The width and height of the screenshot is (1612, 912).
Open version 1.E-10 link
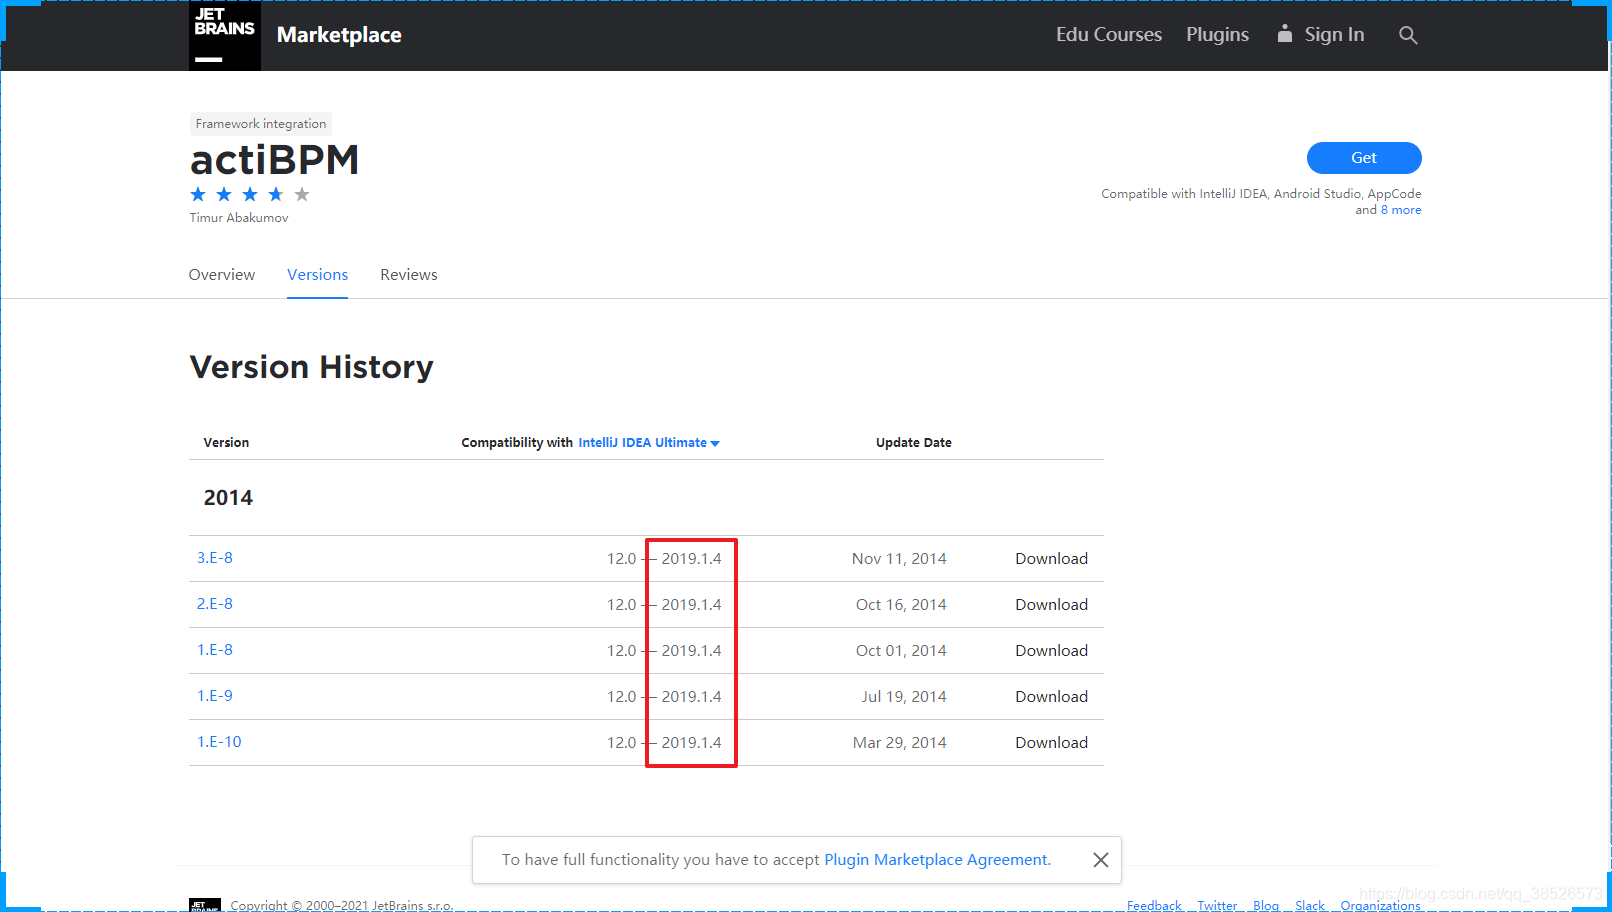219,742
